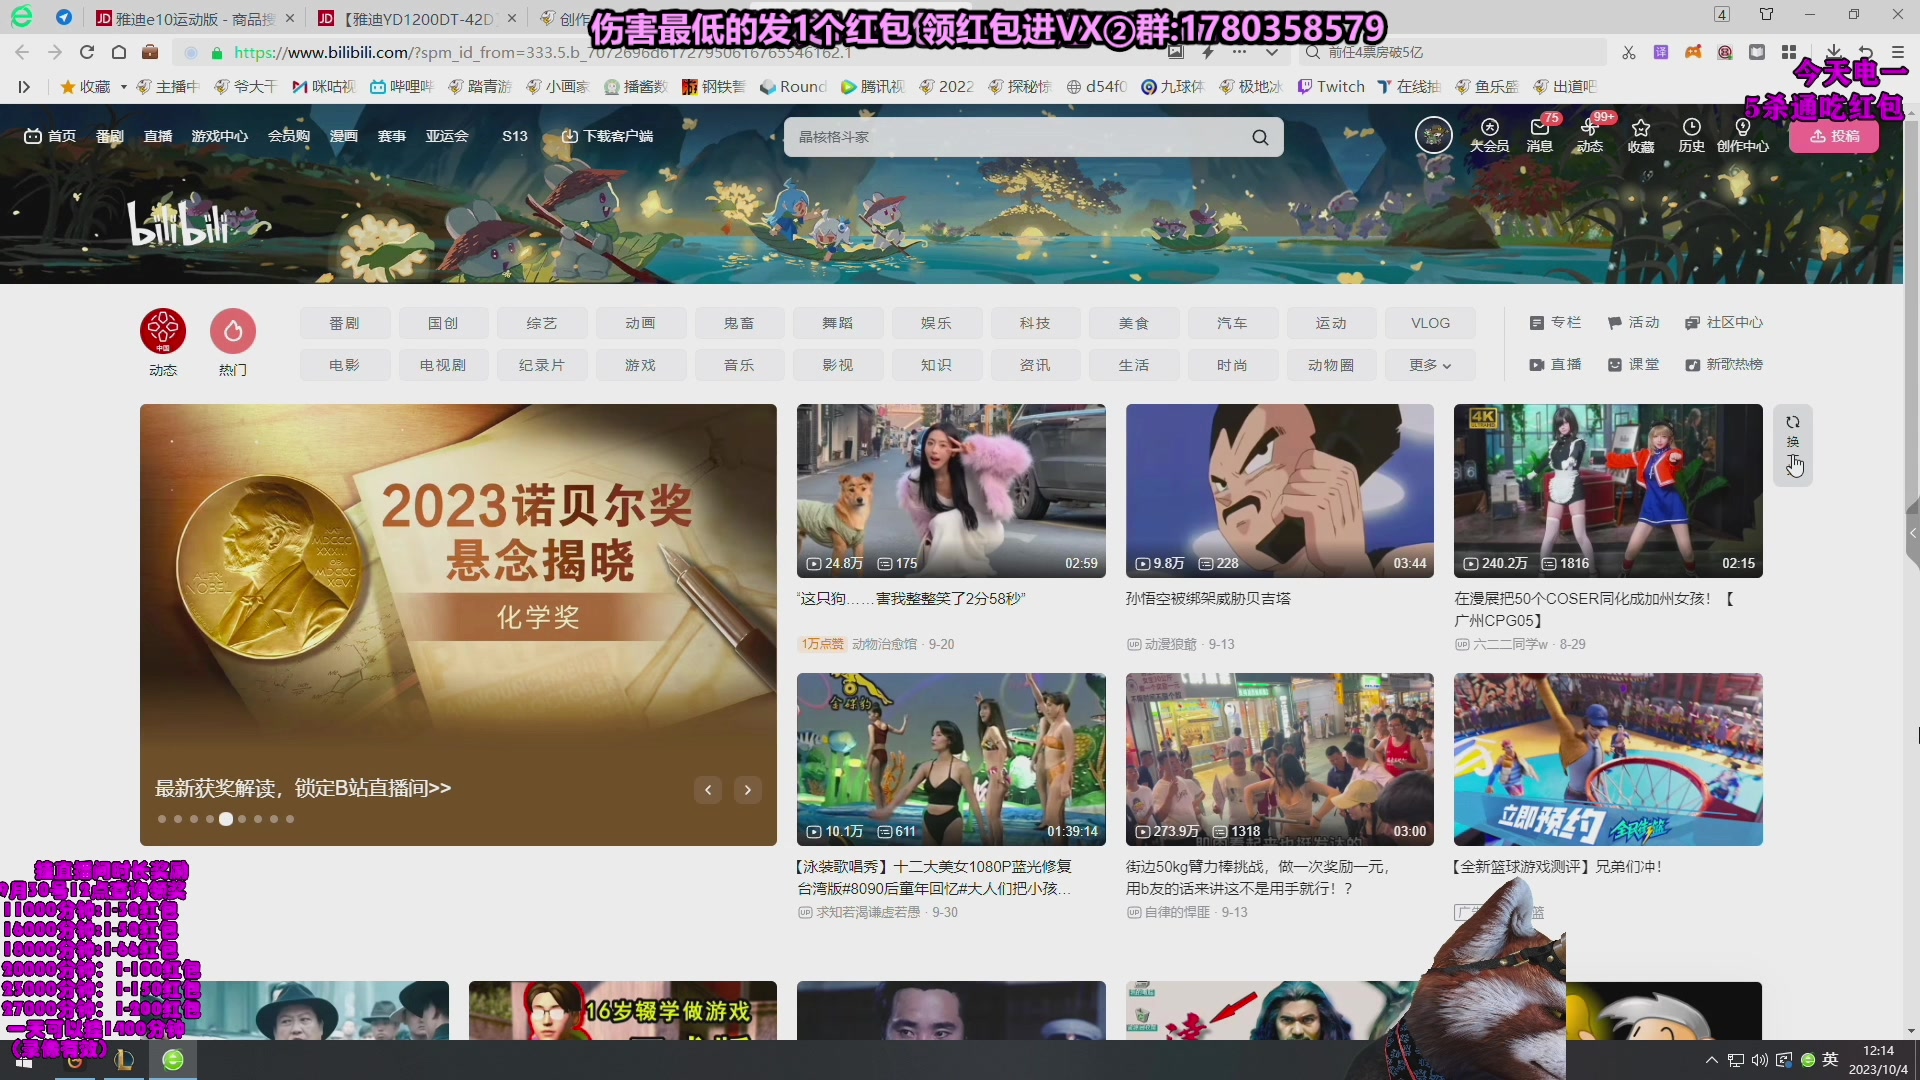This screenshot has height=1080, width=1920.
Task: Open the 消息 messages icon
Action: [x=1539, y=137]
